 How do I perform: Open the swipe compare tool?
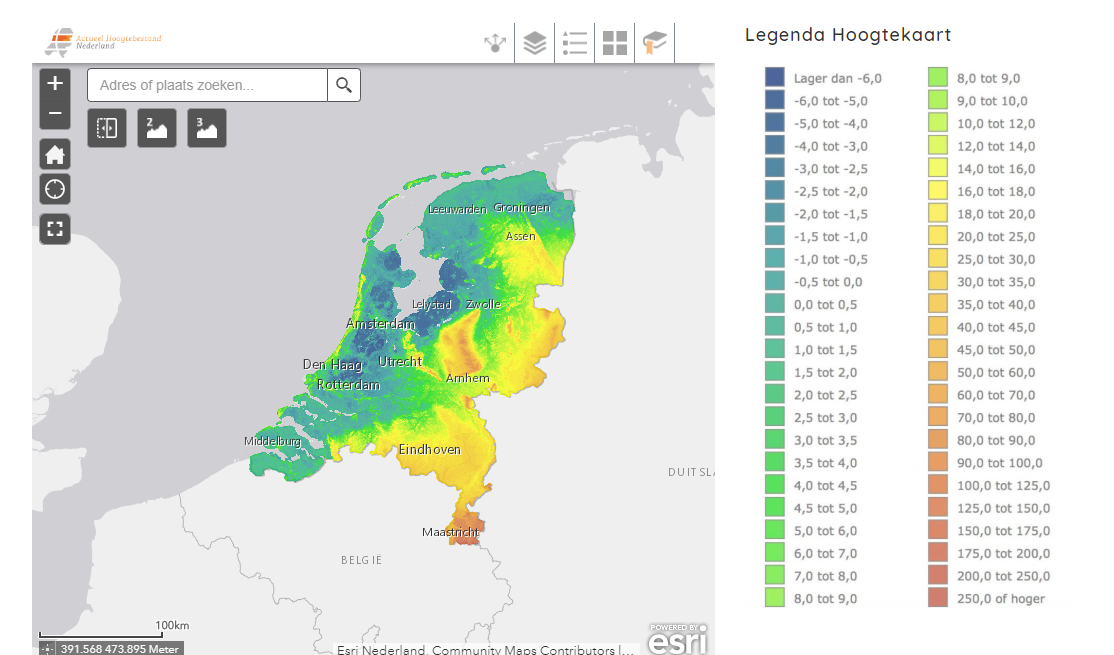click(107, 128)
